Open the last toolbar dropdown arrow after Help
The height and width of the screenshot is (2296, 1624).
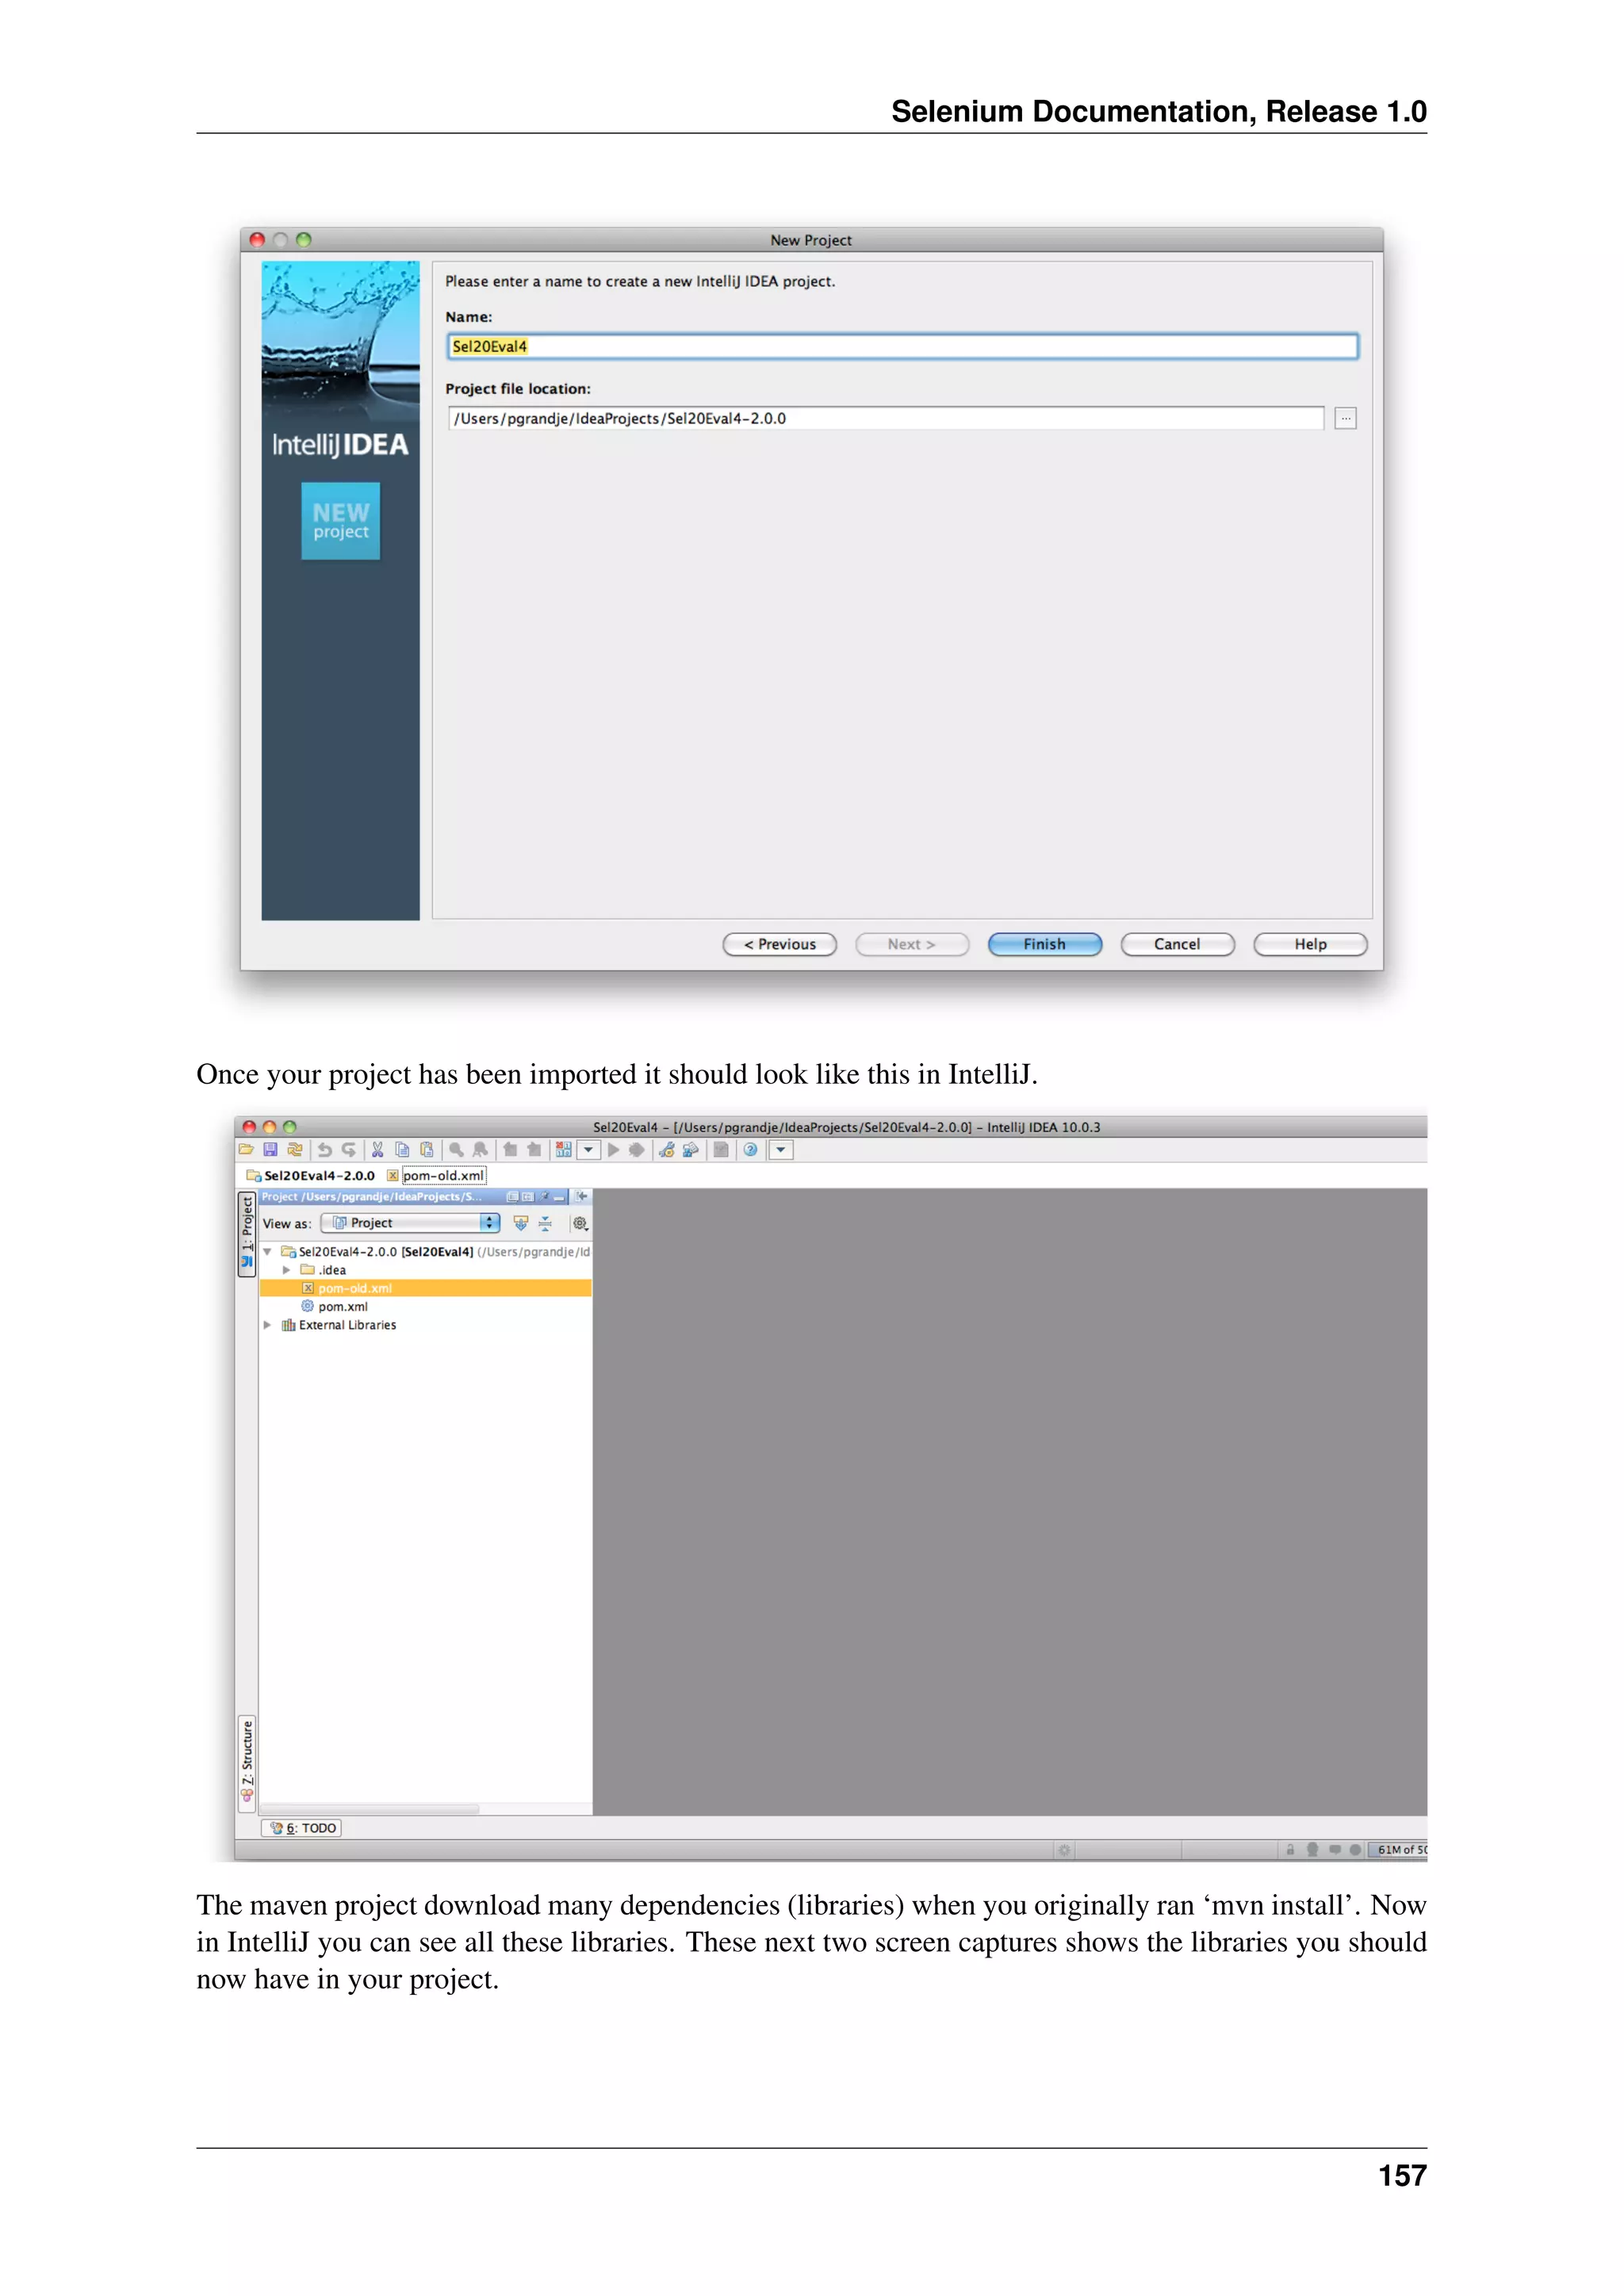(781, 1150)
